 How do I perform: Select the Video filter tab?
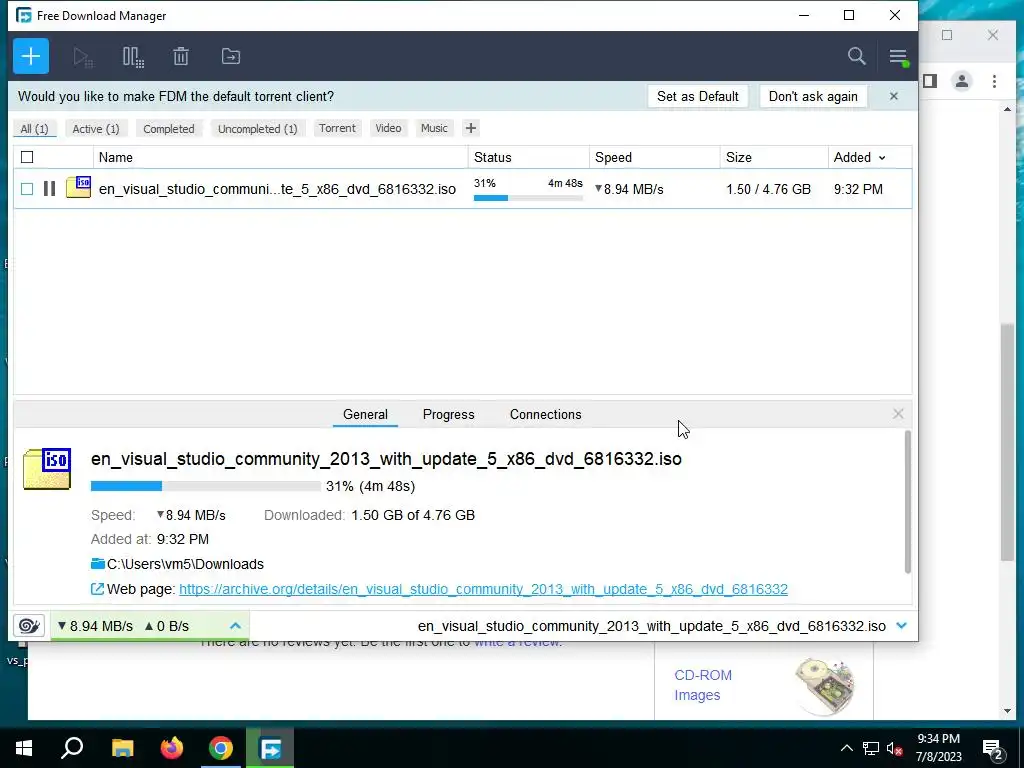pyautogui.click(x=388, y=128)
